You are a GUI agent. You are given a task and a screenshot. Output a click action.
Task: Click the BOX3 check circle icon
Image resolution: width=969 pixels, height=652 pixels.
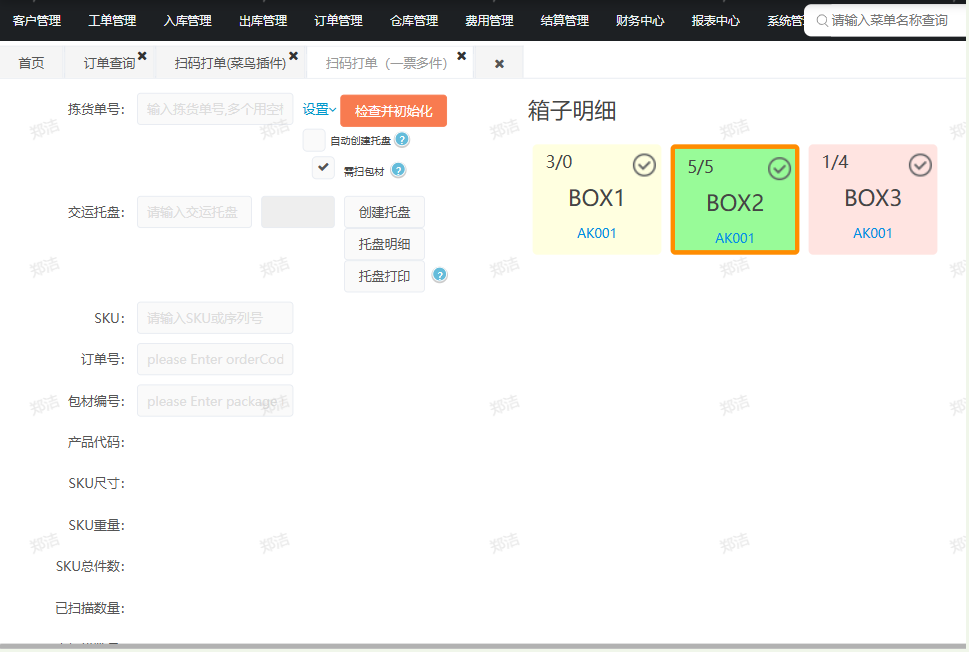pos(920,165)
